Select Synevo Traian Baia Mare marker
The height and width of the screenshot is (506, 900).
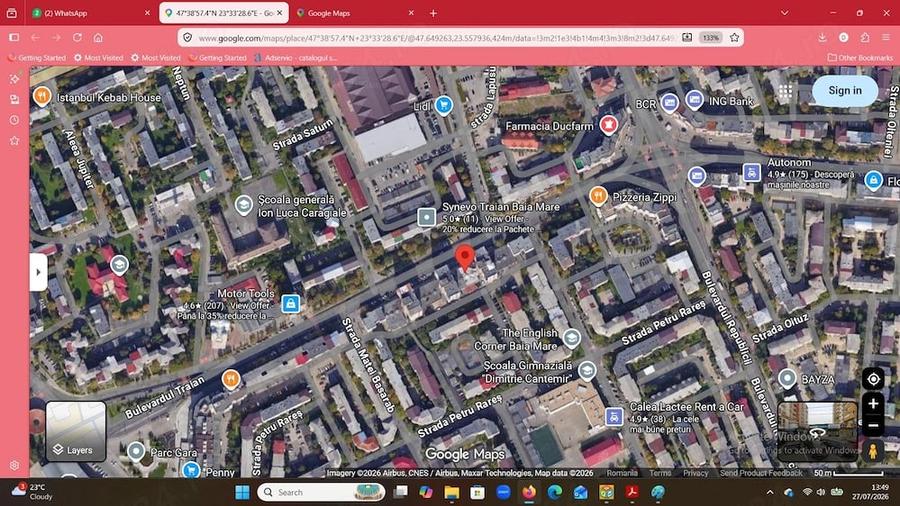coord(426,217)
